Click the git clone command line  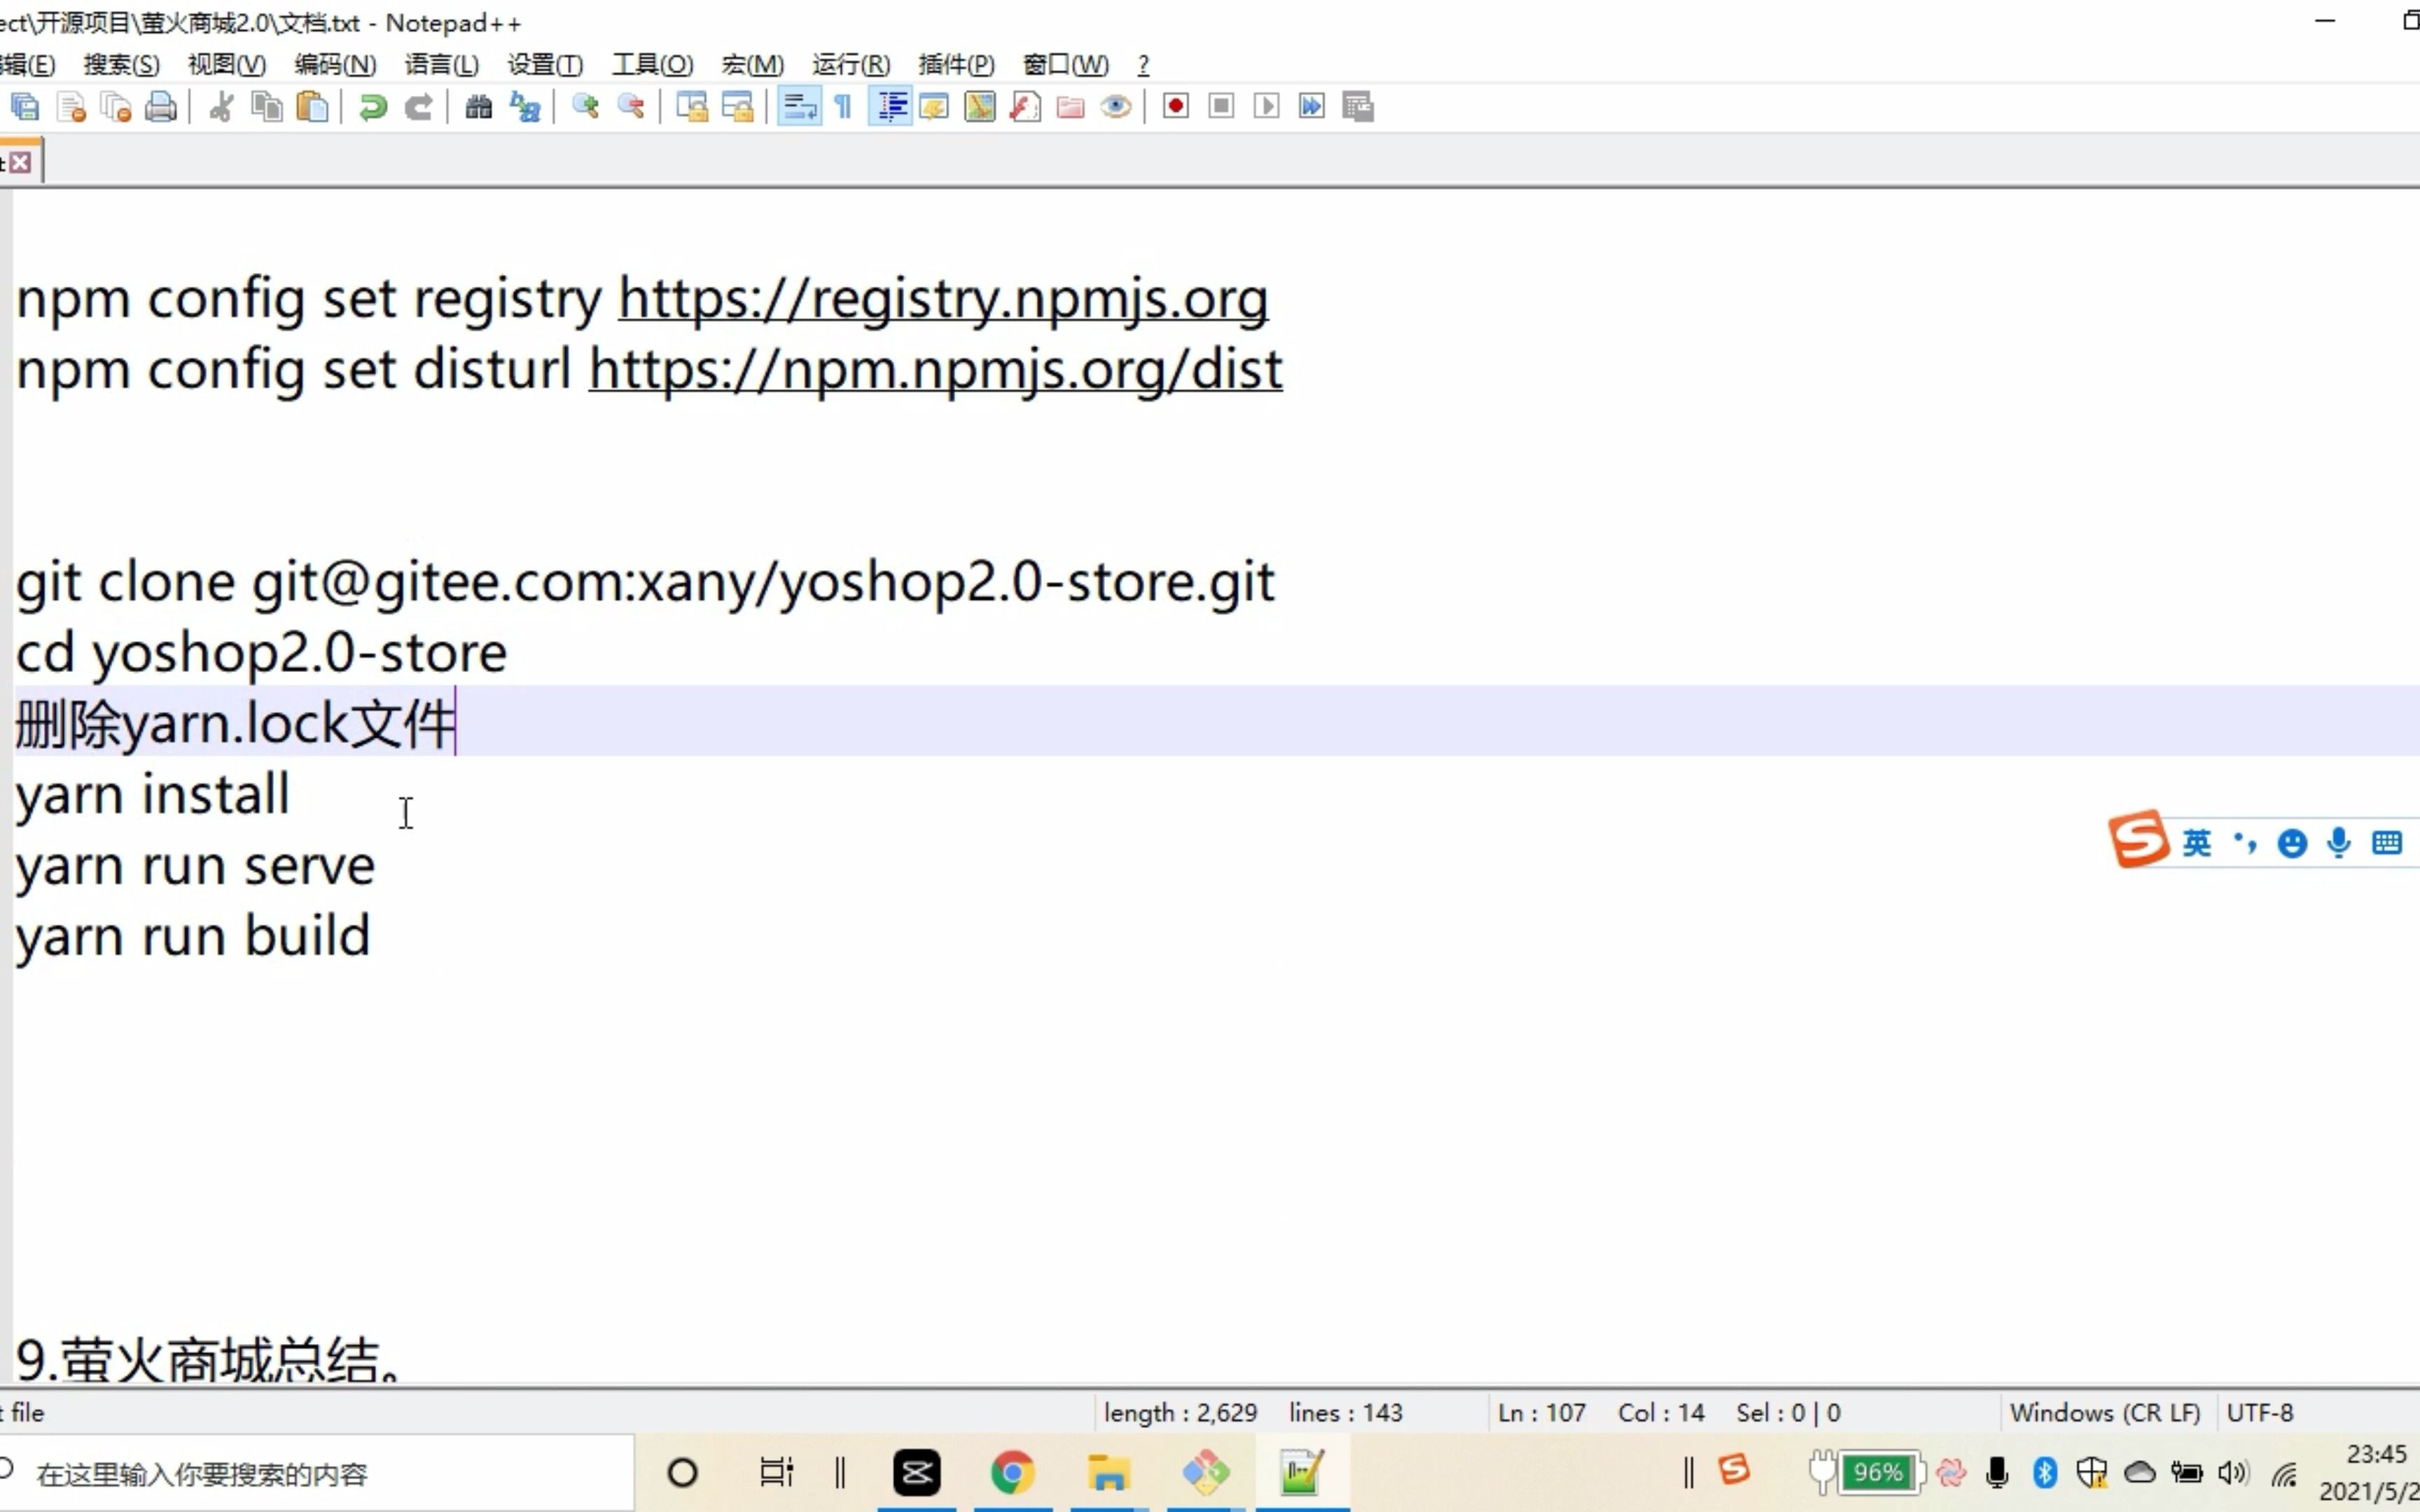pos(645,582)
